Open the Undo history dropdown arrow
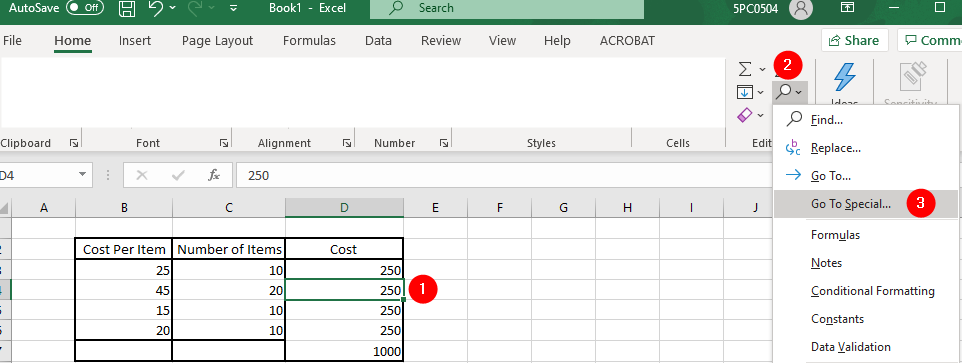Screen dimensions: 962x363 [x=172, y=8]
